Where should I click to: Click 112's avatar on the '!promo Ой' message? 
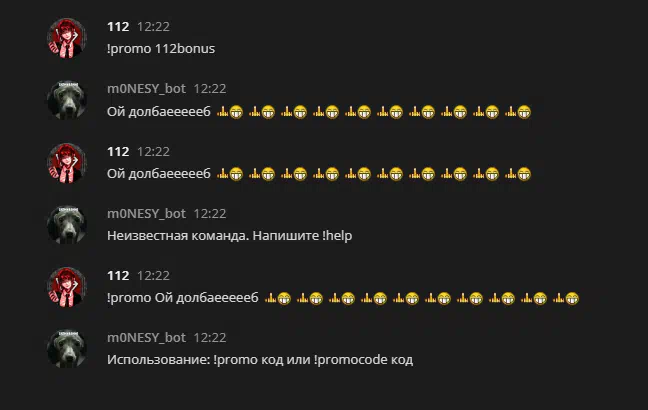tap(67, 287)
